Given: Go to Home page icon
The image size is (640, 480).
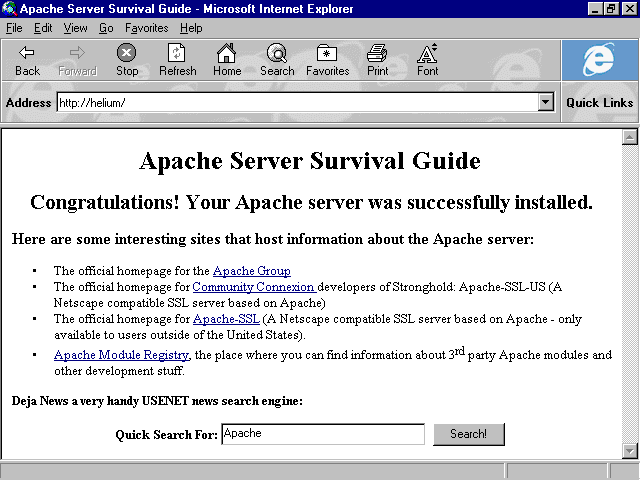Looking at the screenshot, I should pyautogui.click(x=227, y=53).
